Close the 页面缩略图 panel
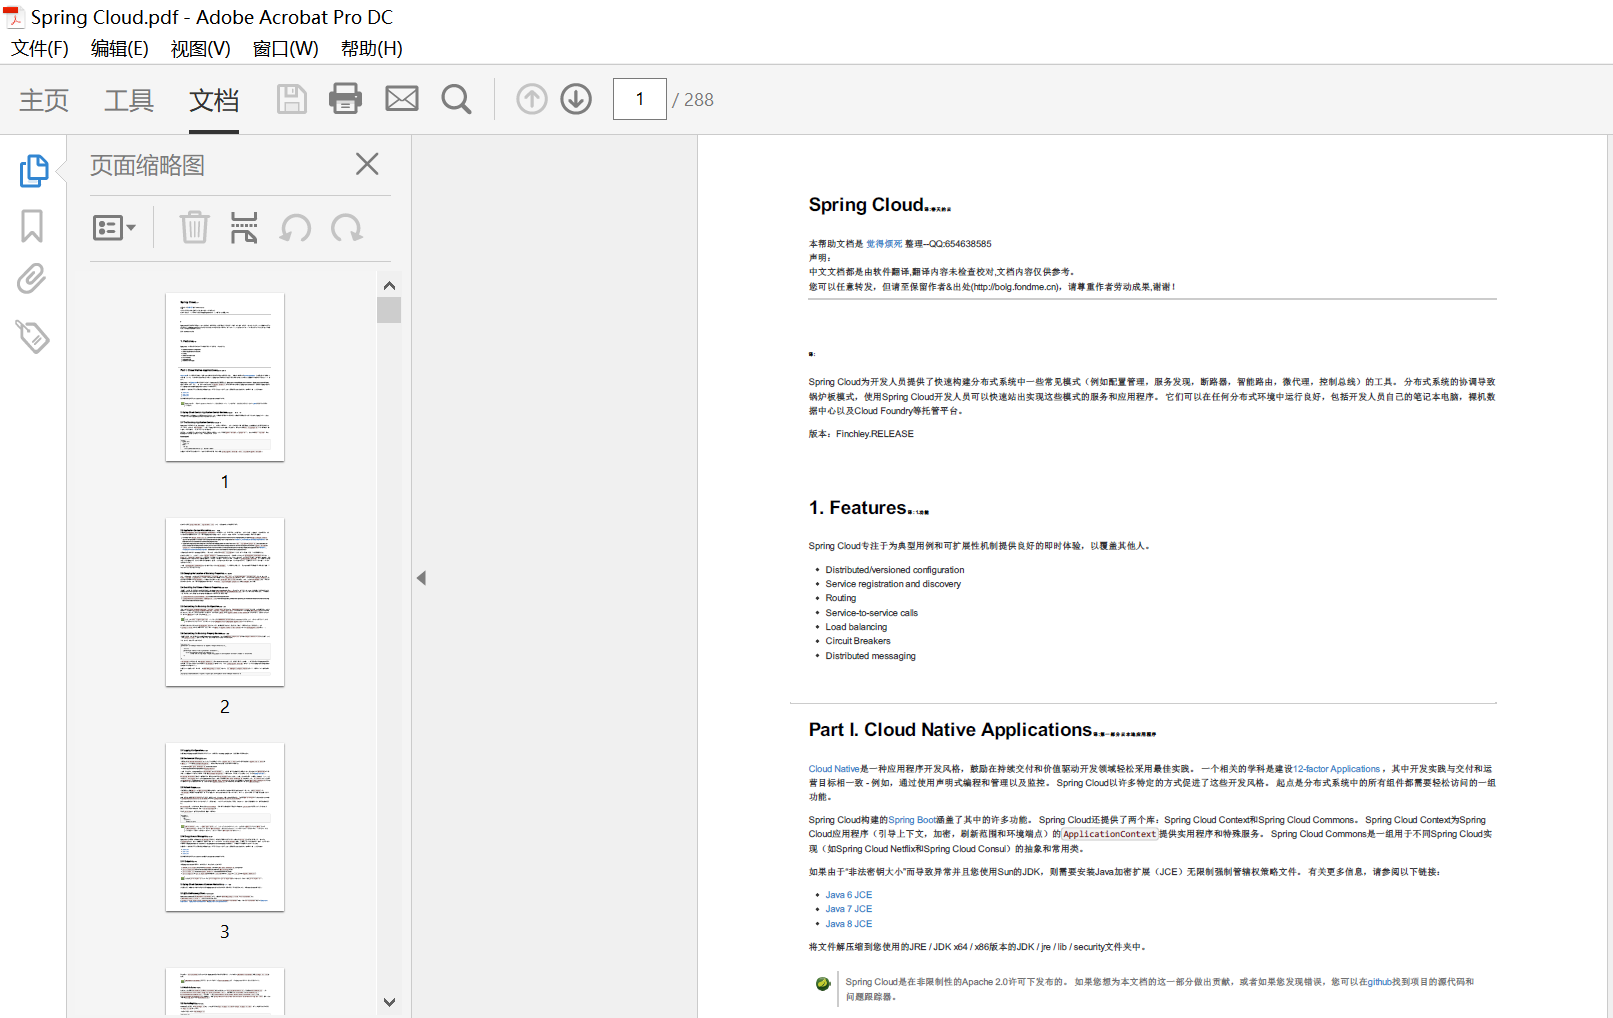The height and width of the screenshot is (1018, 1613). 367,164
